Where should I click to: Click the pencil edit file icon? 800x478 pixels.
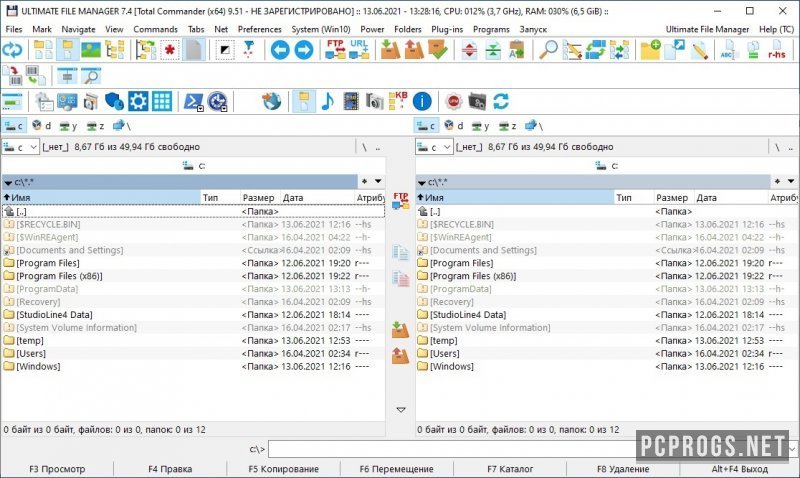click(x=699, y=50)
